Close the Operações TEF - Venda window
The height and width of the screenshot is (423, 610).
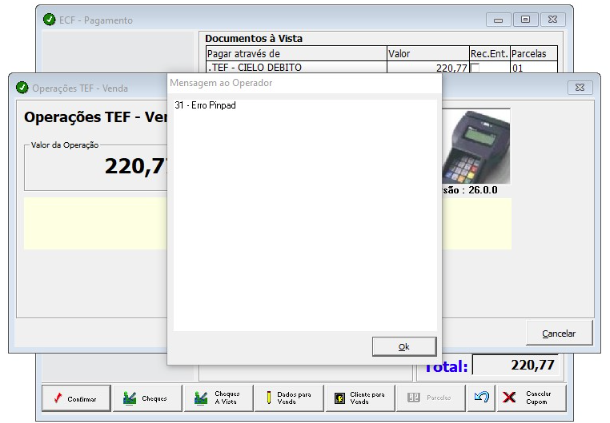(x=581, y=87)
